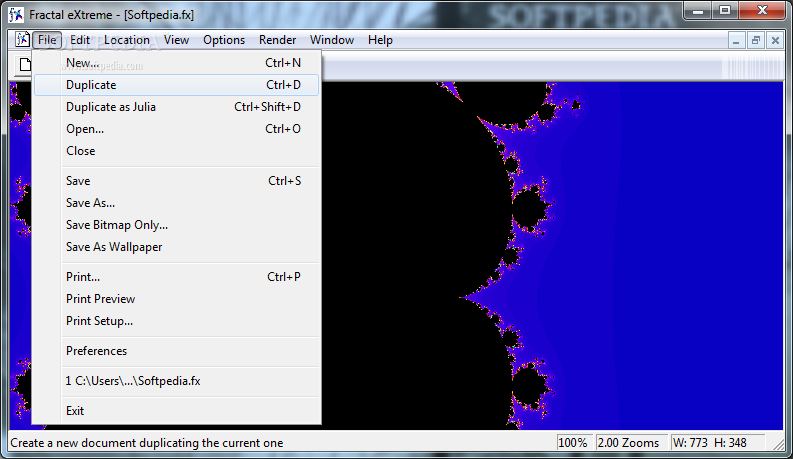Close the Softpedia.fx document window
793x459 pixels.
pyautogui.click(x=775, y=40)
